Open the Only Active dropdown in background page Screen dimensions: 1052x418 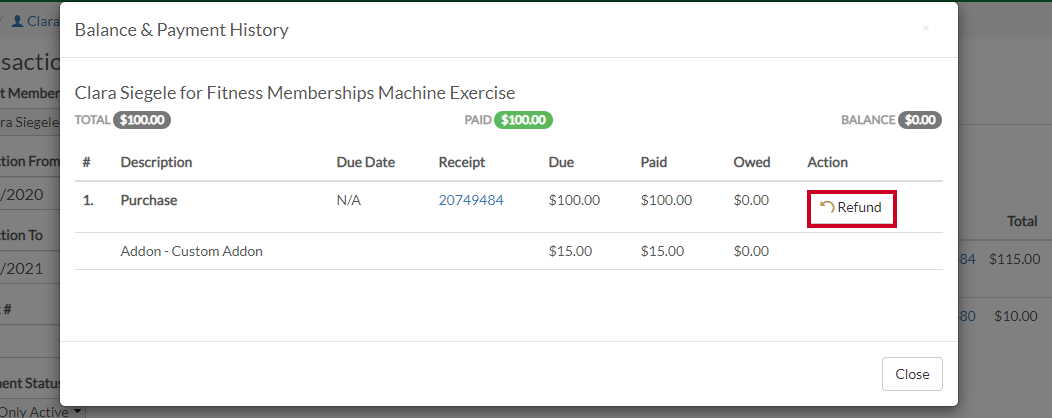point(42,411)
